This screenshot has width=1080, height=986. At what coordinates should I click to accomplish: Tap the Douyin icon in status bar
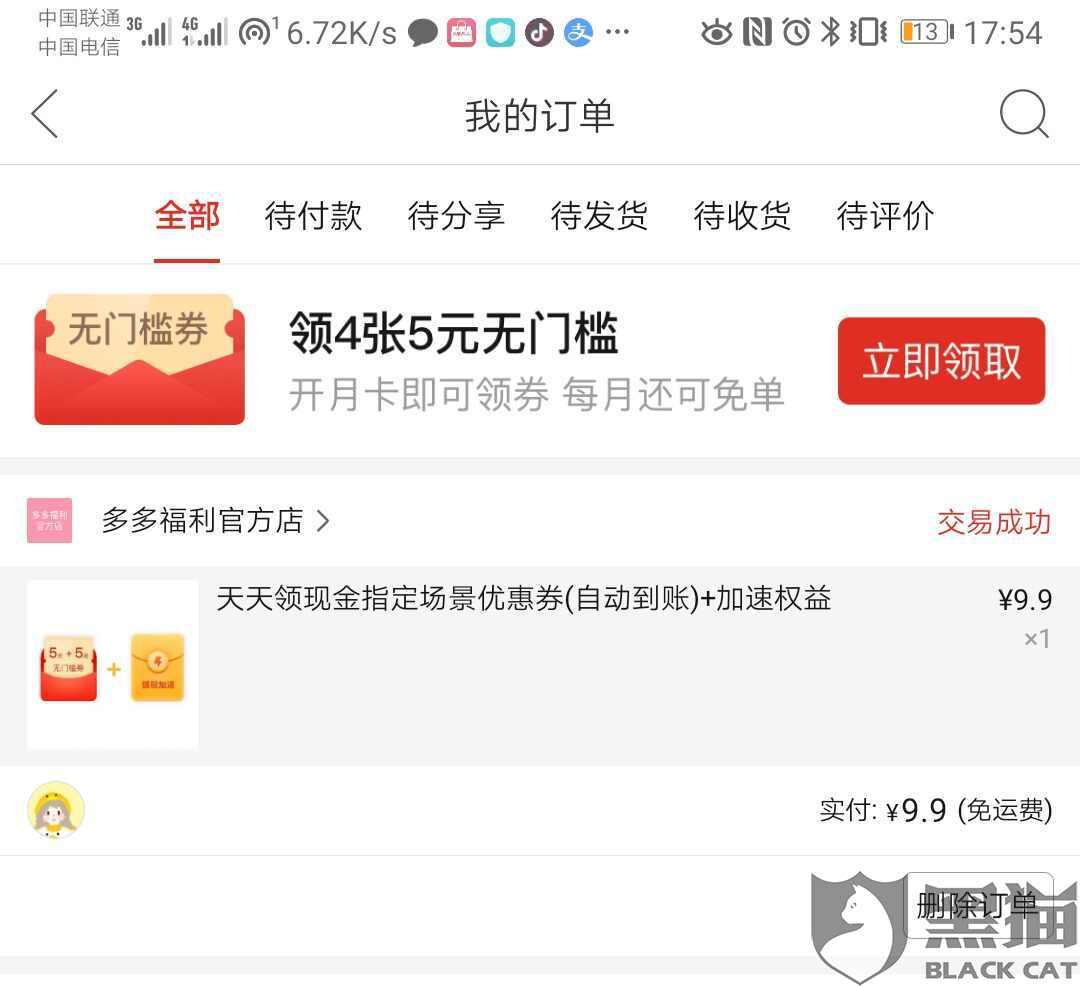(x=539, y=32)
